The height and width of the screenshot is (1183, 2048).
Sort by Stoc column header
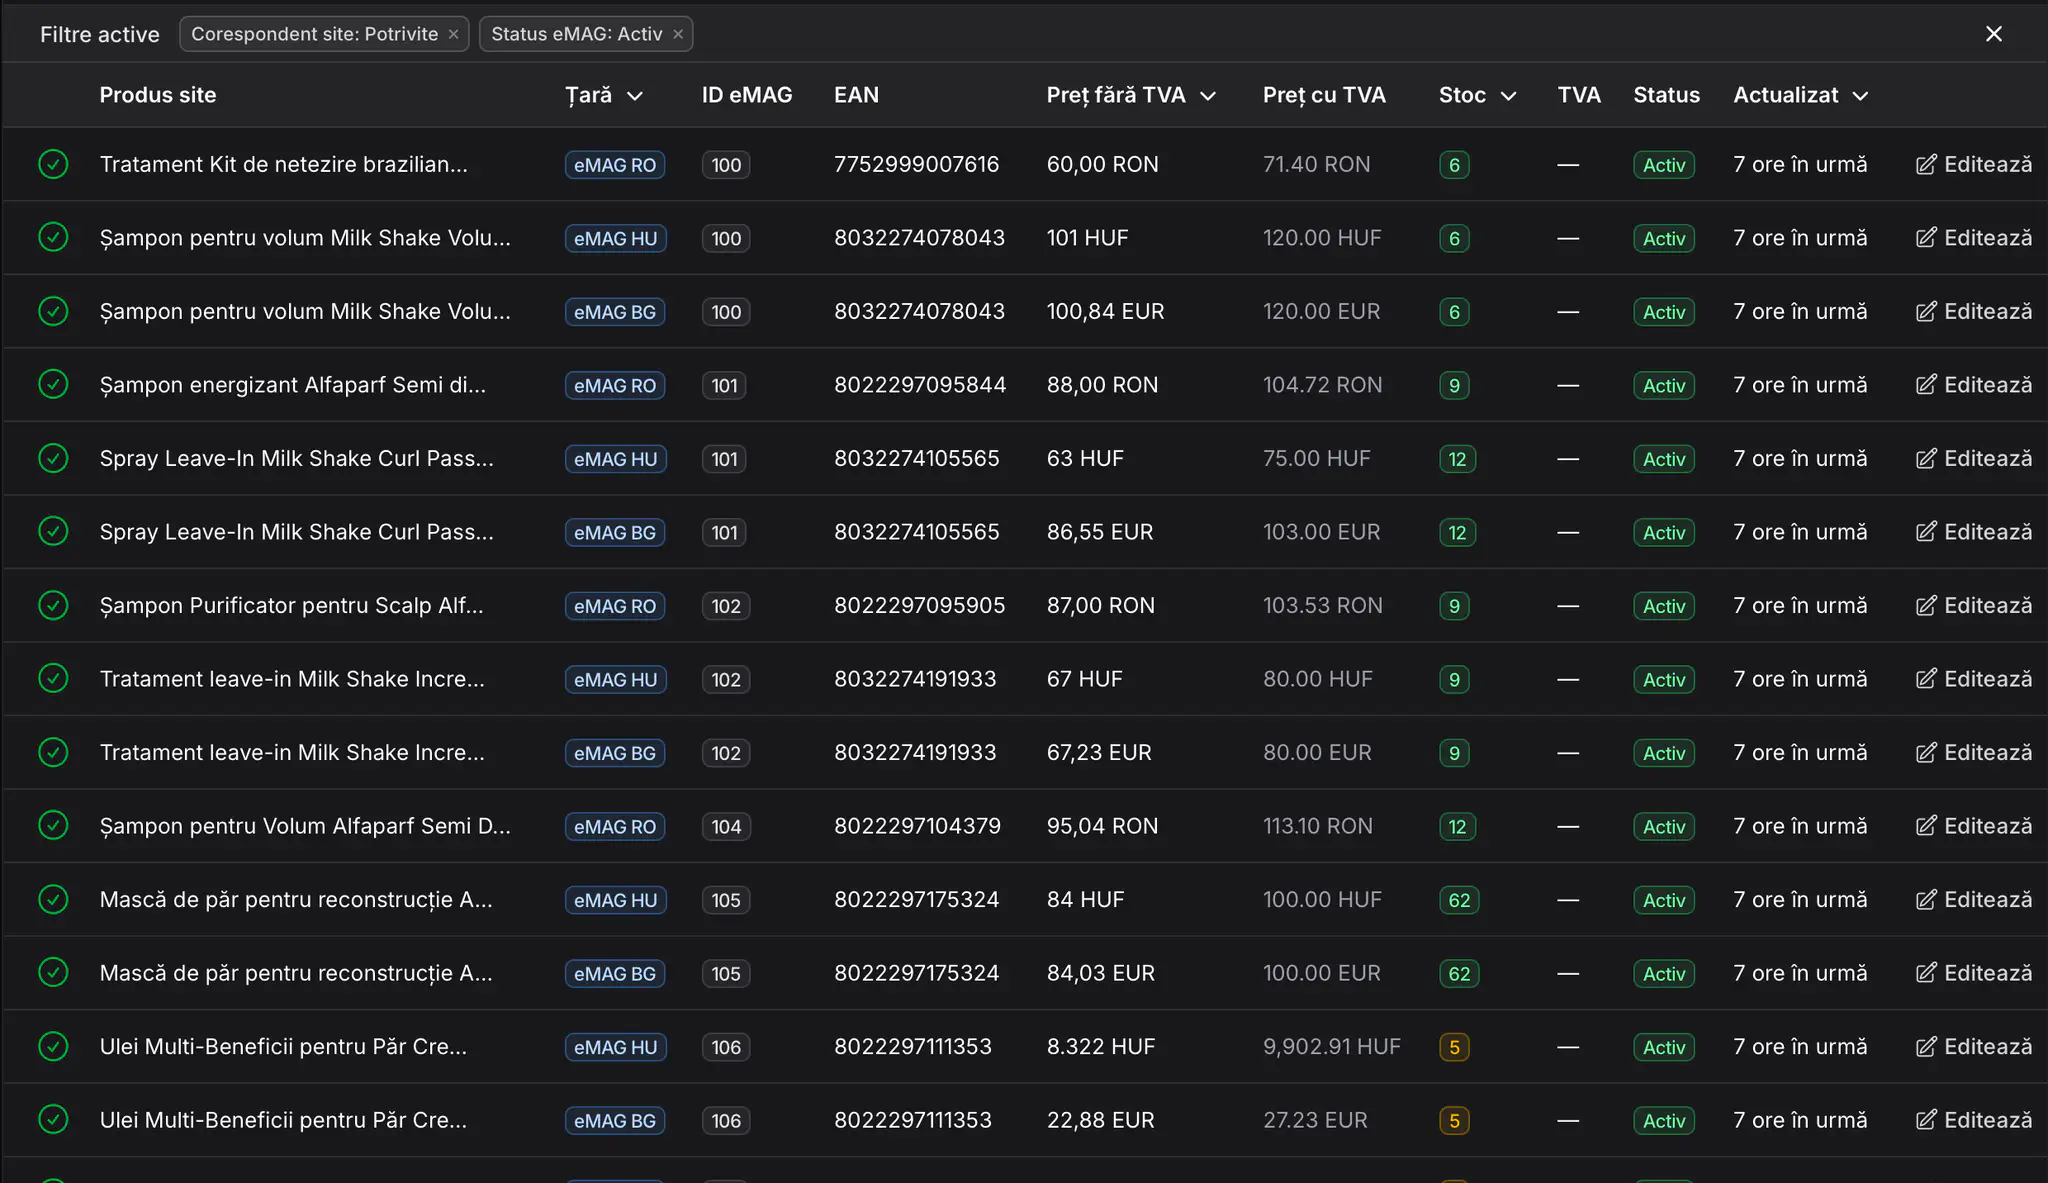[1477, 95]
